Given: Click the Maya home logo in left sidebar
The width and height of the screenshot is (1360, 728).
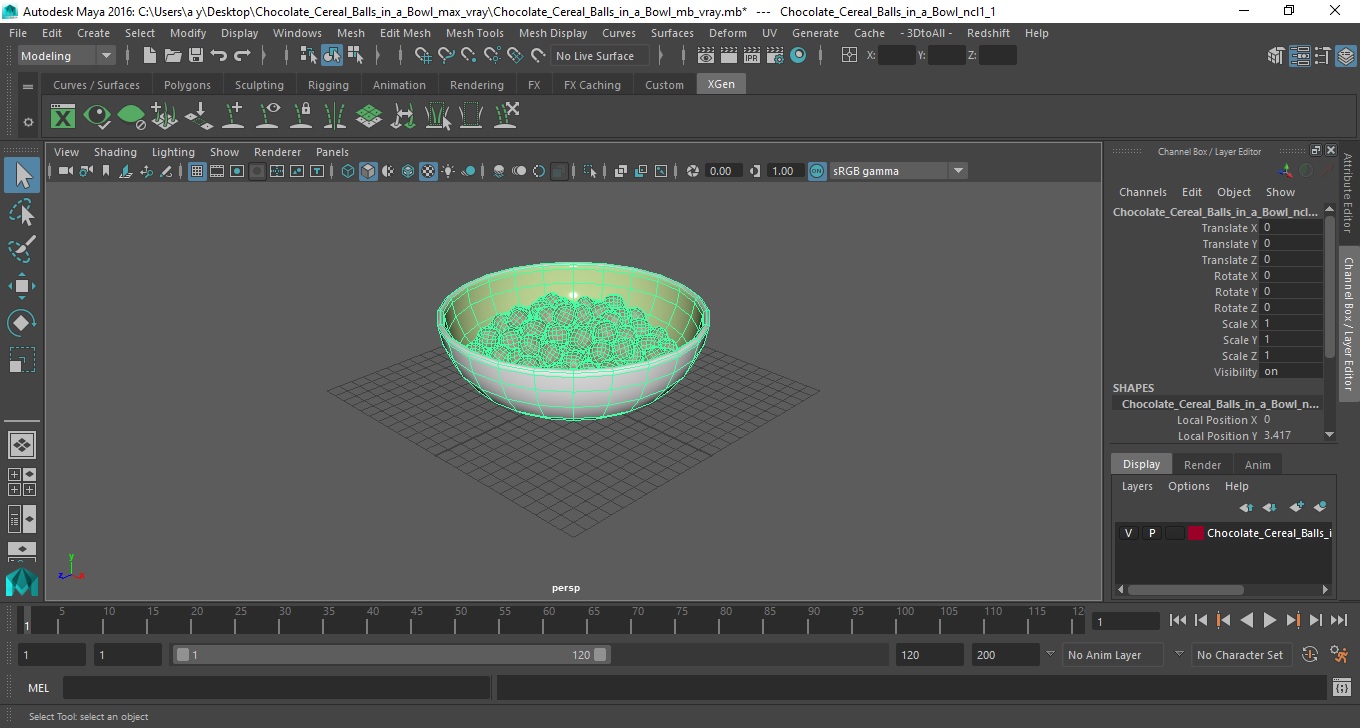Looking at the screenshot, I should [x=21, y=582].
